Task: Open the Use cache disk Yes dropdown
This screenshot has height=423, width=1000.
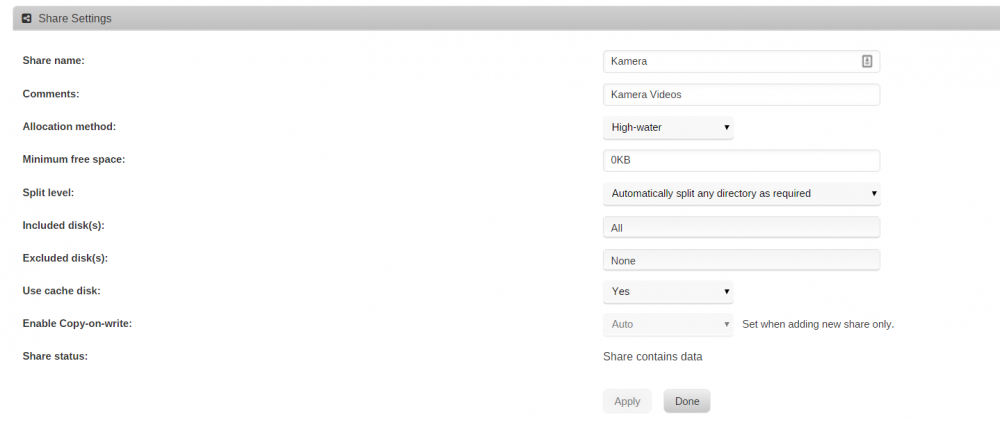Action: tap(668, 292)
